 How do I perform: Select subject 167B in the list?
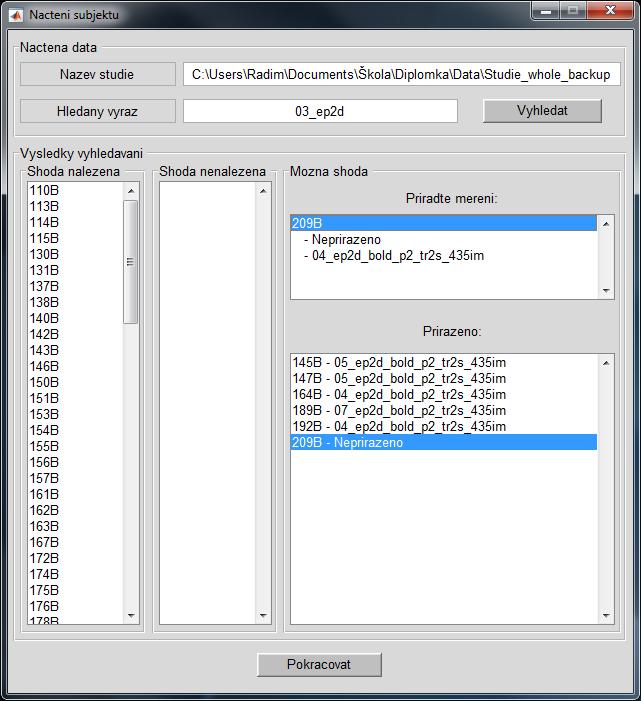[x=75, y=542]
